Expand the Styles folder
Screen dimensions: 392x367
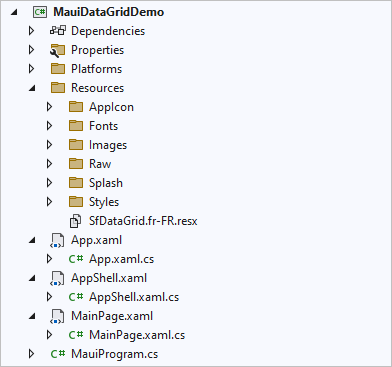[x=50, y=202]
